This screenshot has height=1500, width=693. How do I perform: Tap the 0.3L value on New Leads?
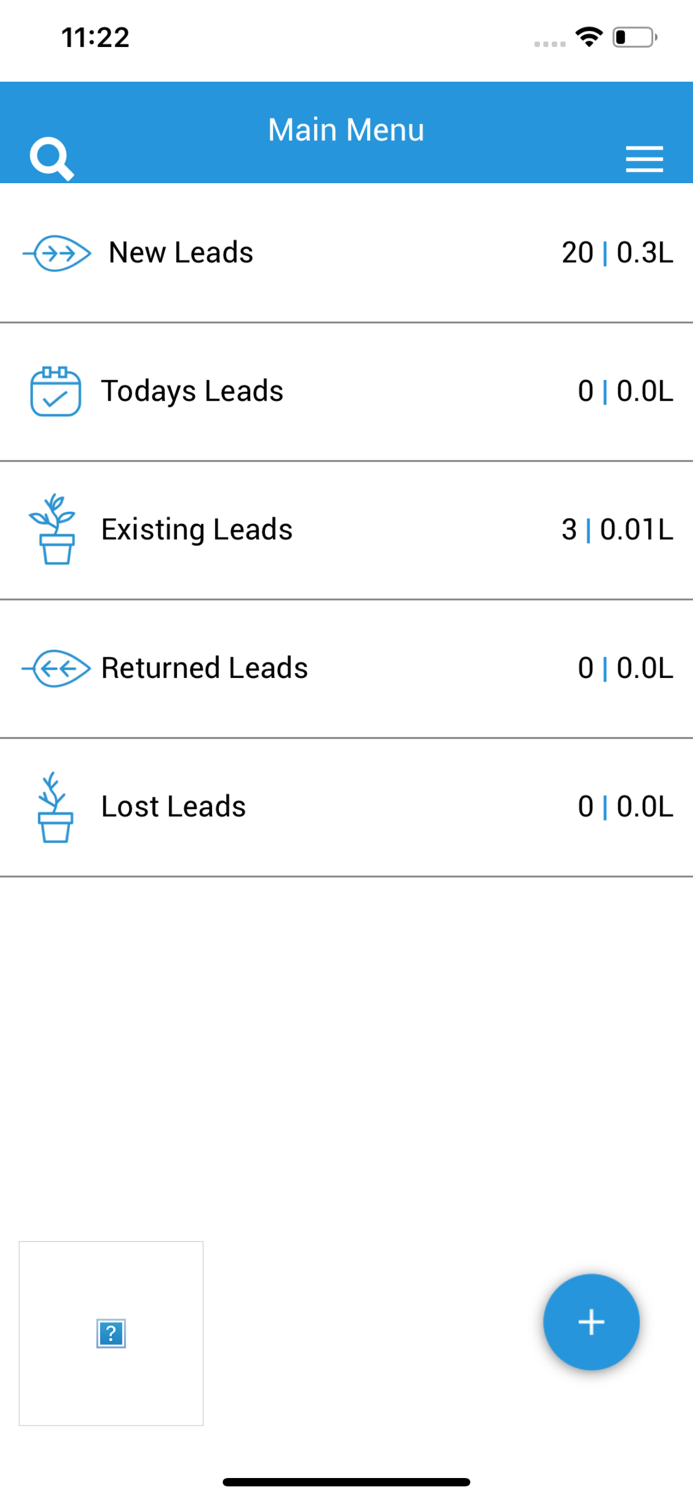pyautogui.click(x=646, y=253)
